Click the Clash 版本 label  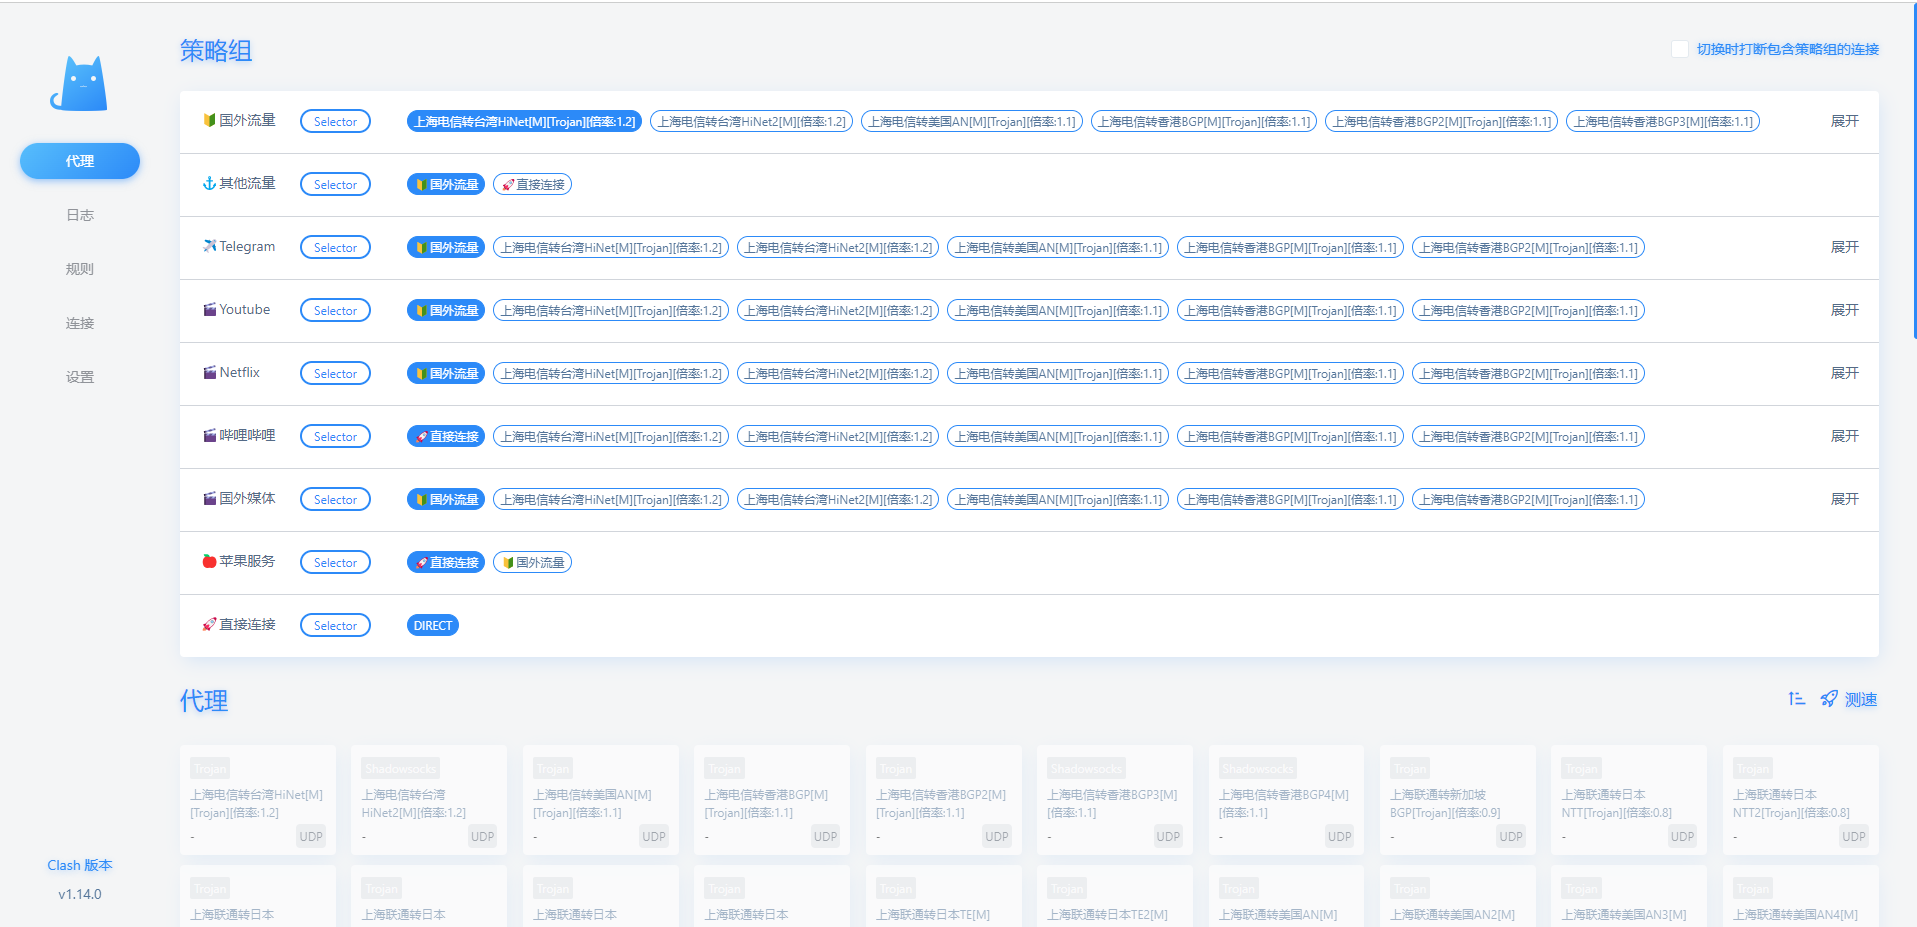click(80, 865)
